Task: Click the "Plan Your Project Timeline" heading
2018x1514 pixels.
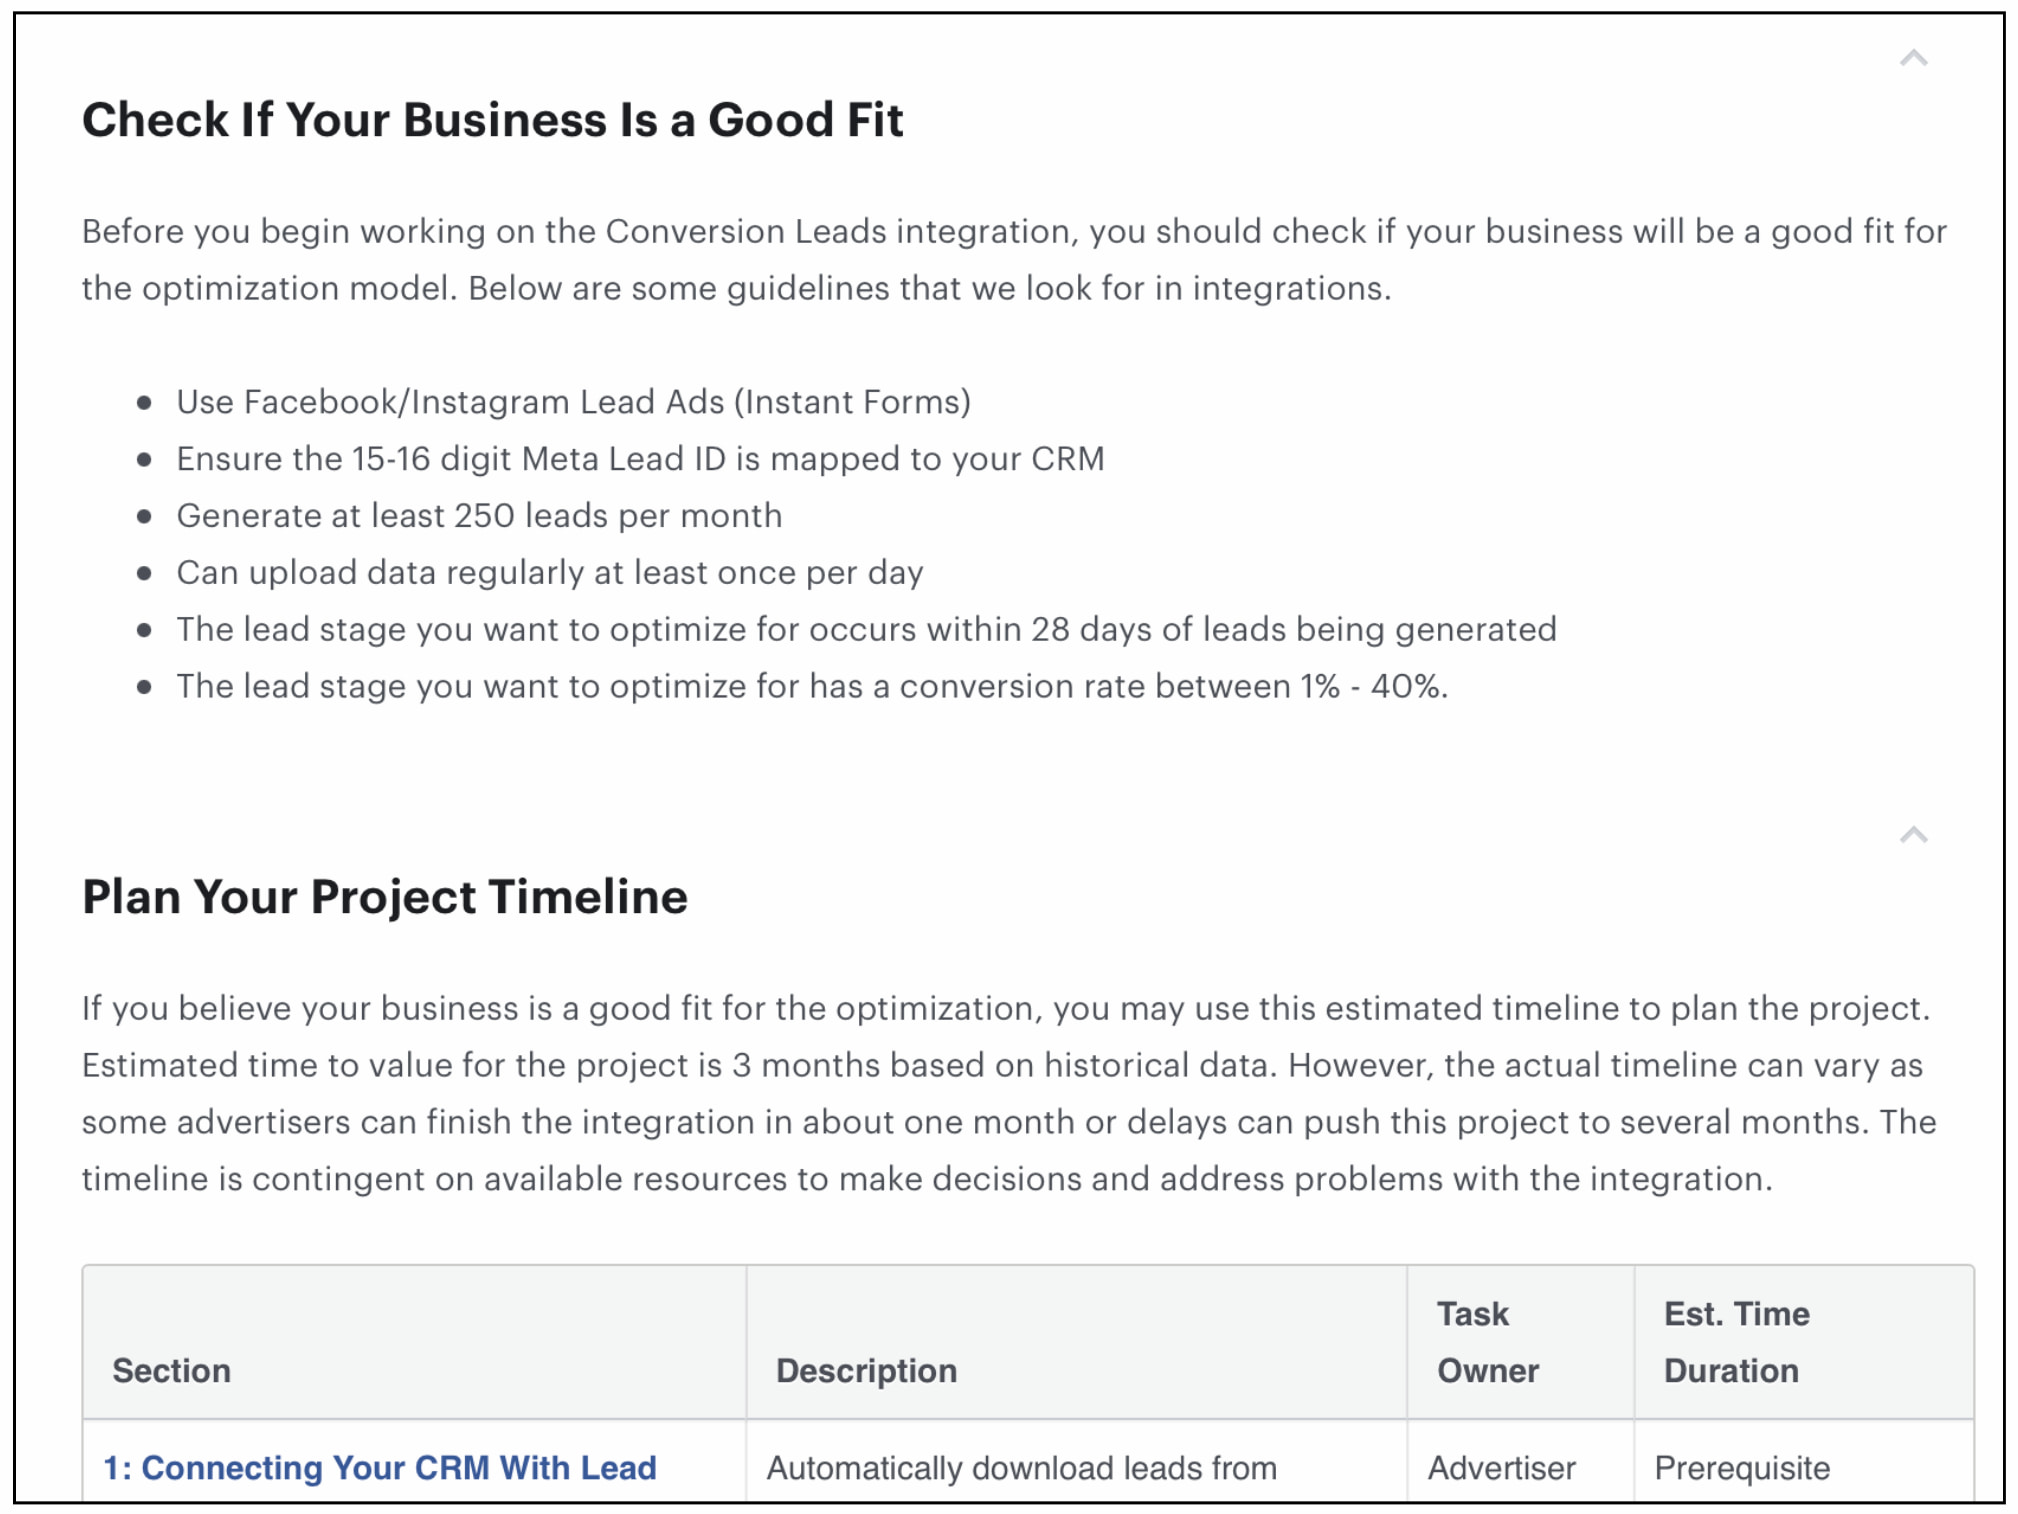Action: pyautogui.click(x=385, y=897)
